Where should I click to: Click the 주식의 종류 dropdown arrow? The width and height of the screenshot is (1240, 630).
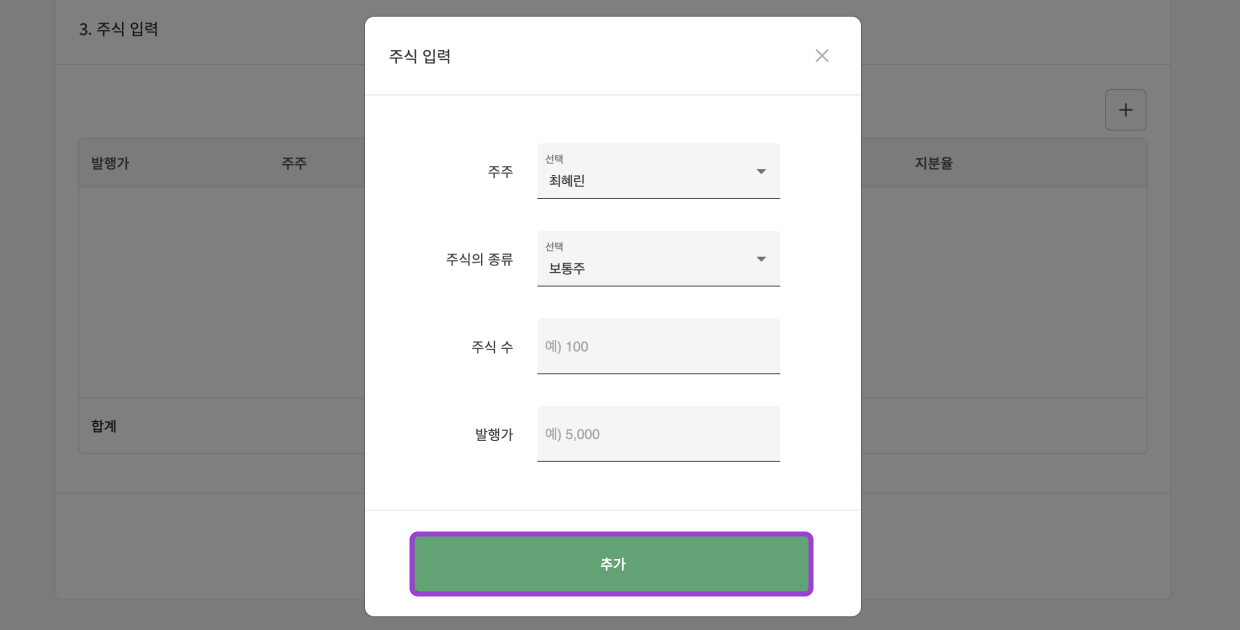point(761,260)
